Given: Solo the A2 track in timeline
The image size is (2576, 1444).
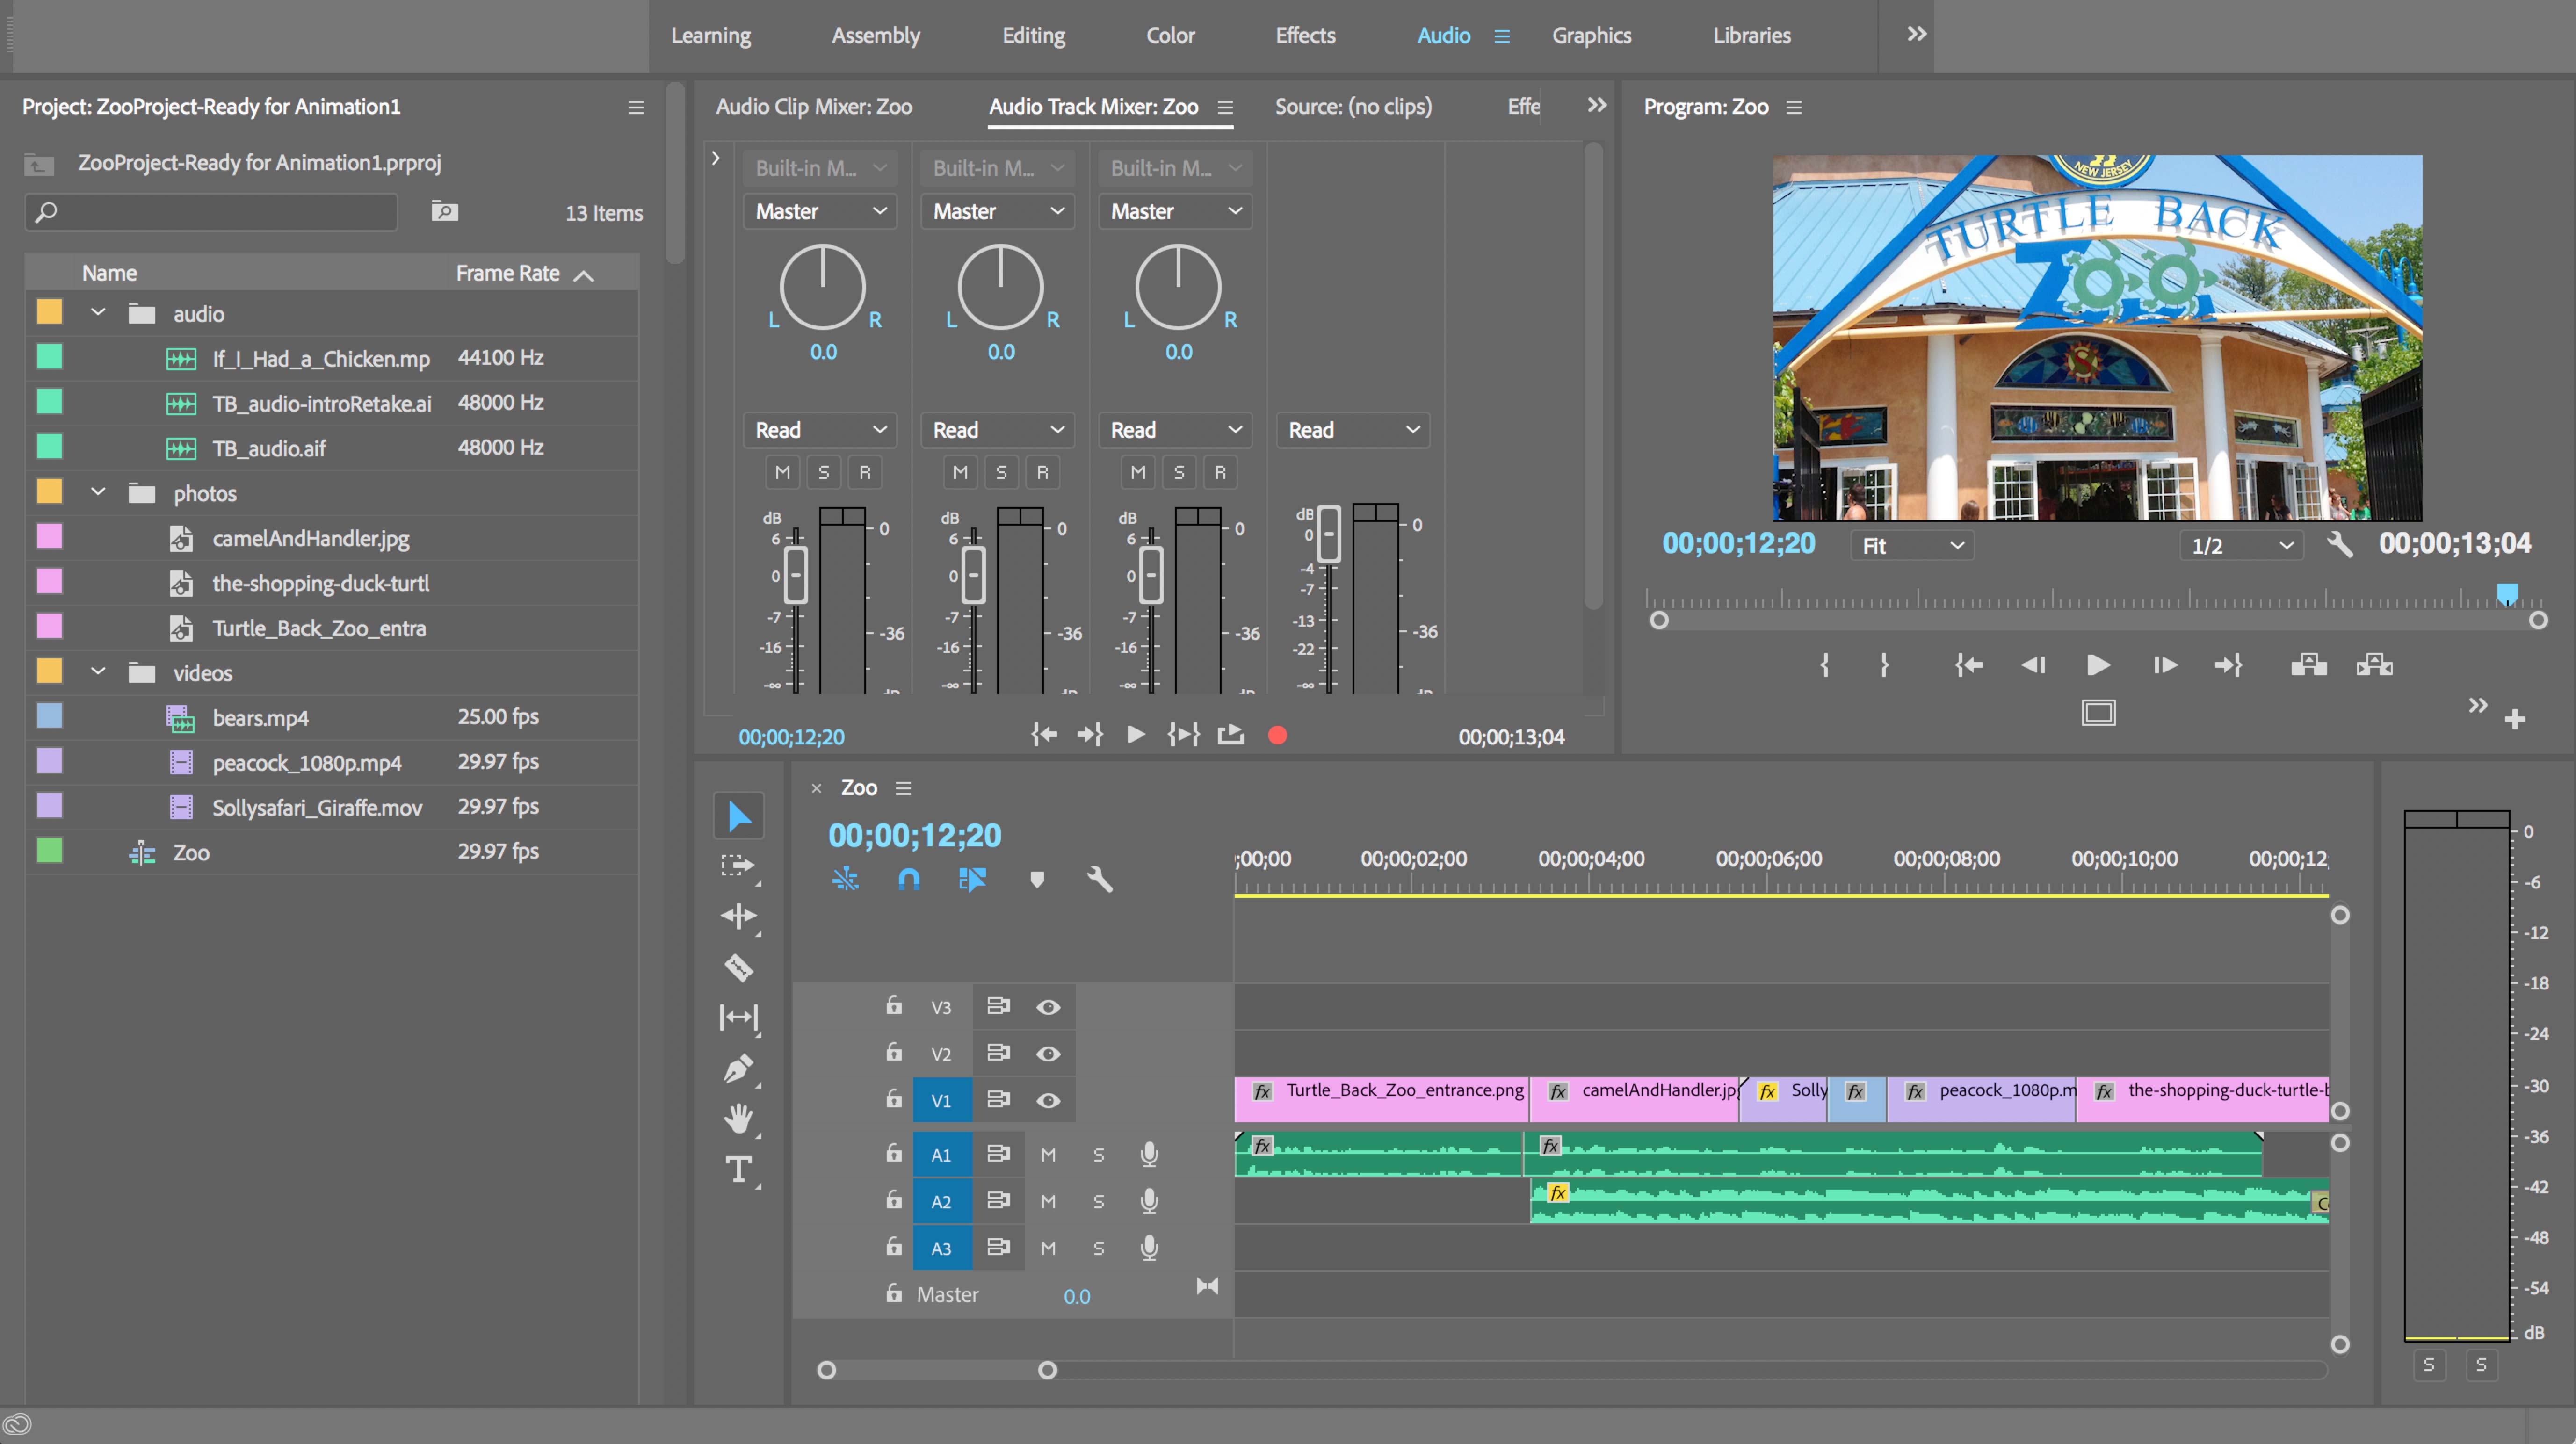Looking at the screenshot, I should coord(1098,1201).
